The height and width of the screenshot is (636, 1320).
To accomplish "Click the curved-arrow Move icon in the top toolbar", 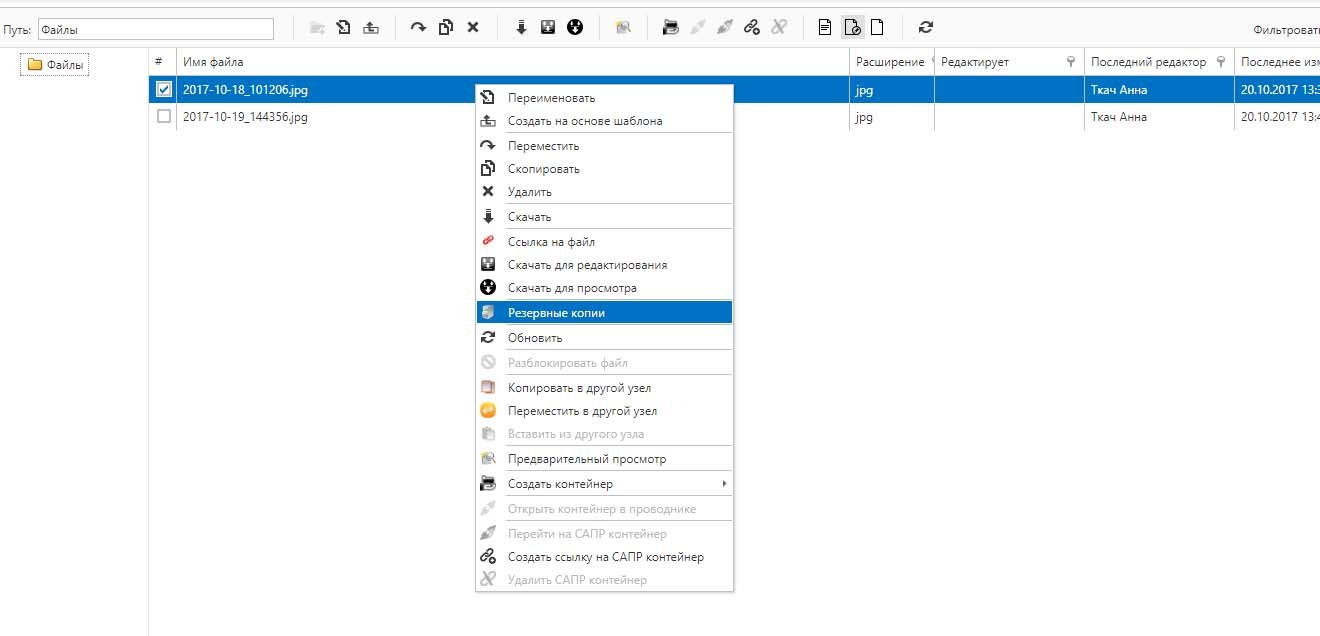I will (x=418, y=28).
